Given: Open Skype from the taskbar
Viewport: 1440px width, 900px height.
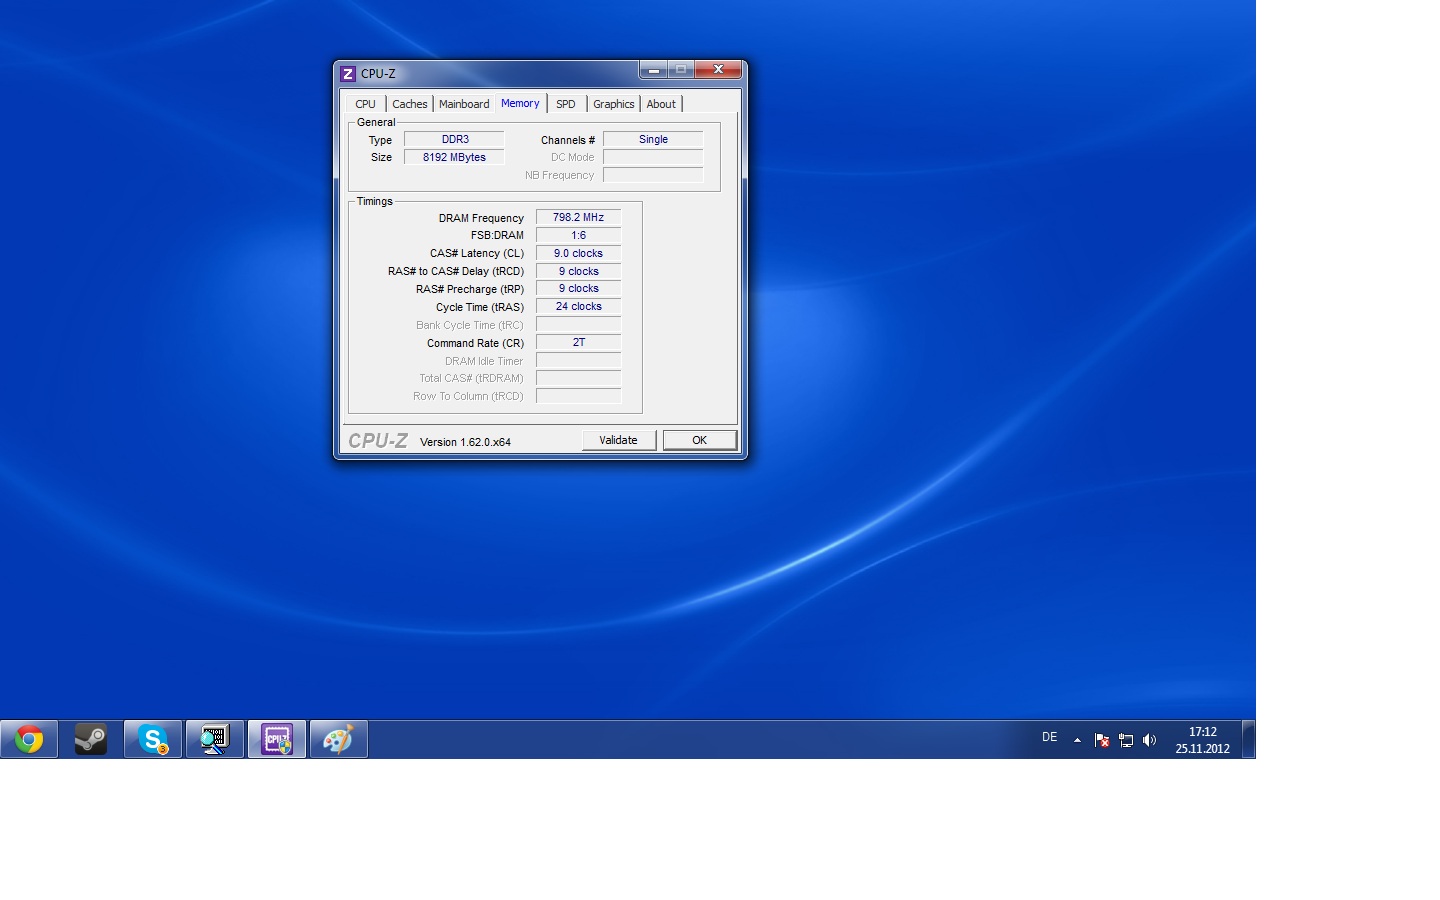Looking at the screenshot, I should pos(153,739).
